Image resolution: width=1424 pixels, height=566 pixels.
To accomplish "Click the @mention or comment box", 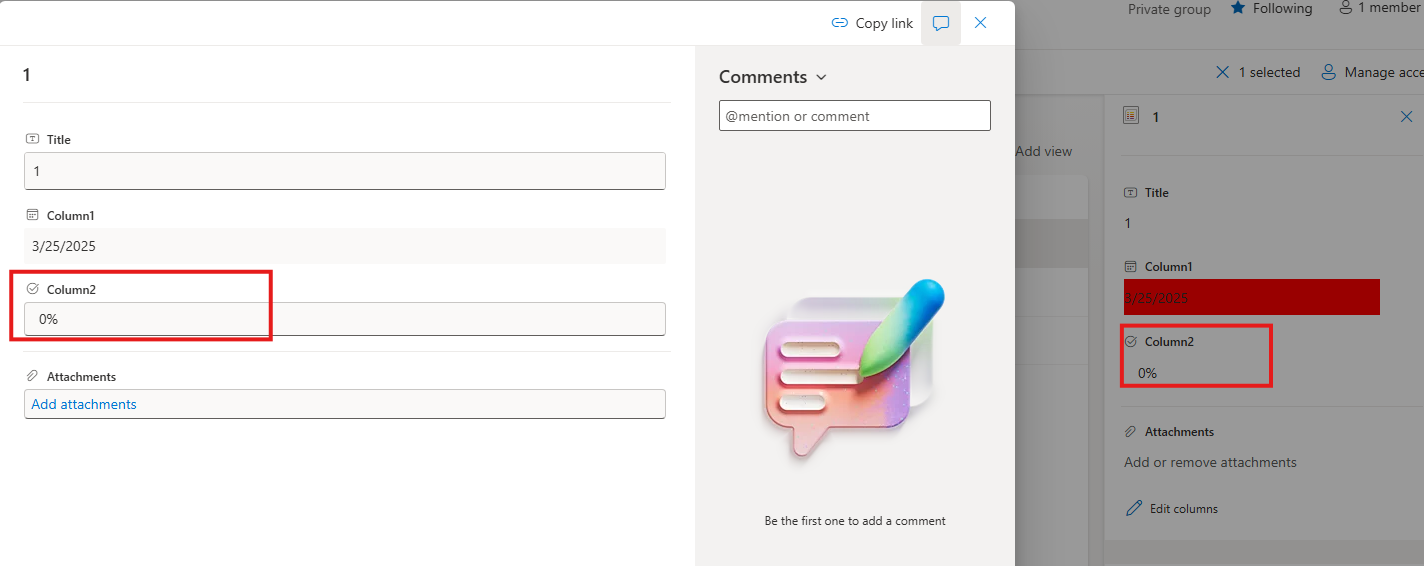I will point(855,115).
